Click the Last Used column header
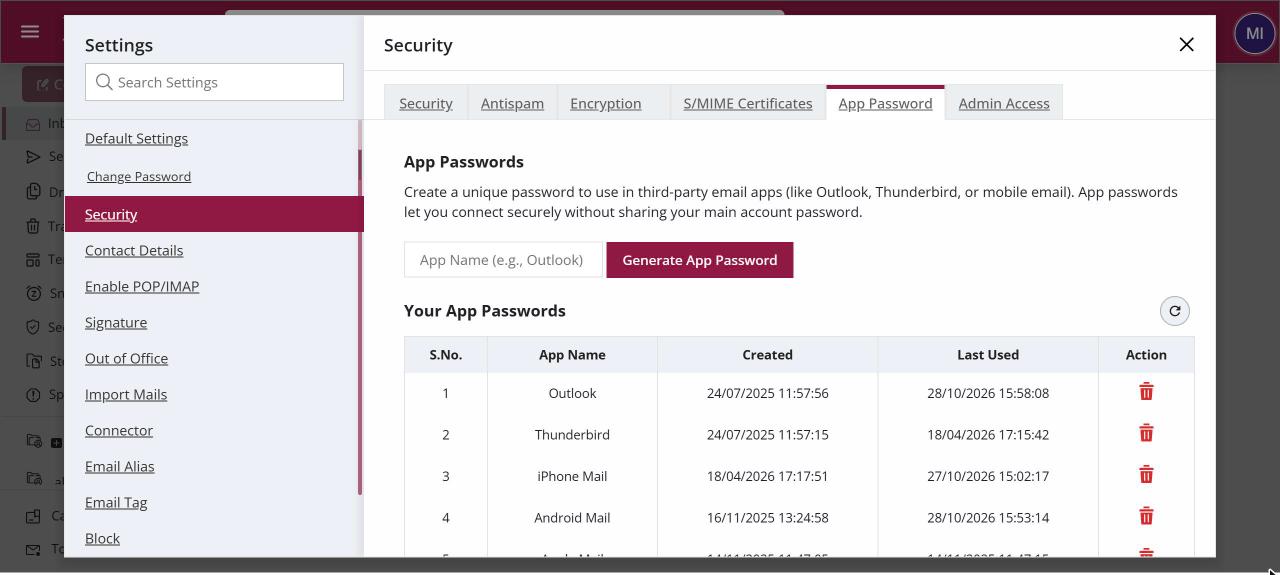The width and height of the screenshot is (1280, 575). pyautogui.click(x=988, y=355)
